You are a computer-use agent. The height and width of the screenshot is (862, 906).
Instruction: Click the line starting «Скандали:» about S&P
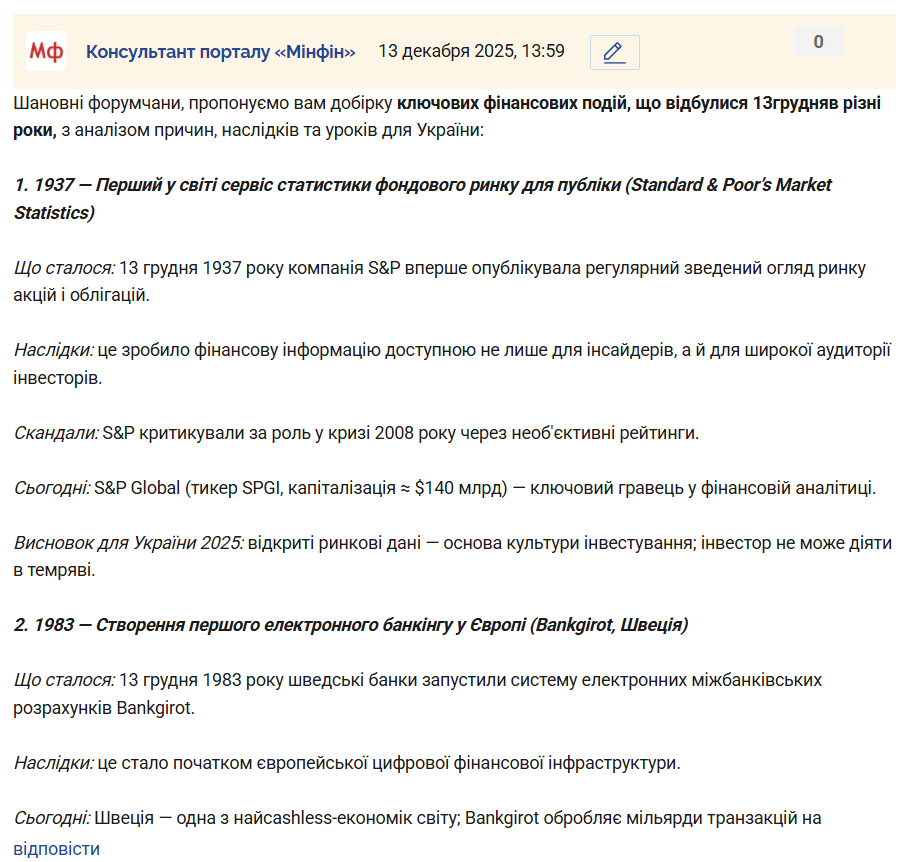point(356,433)
